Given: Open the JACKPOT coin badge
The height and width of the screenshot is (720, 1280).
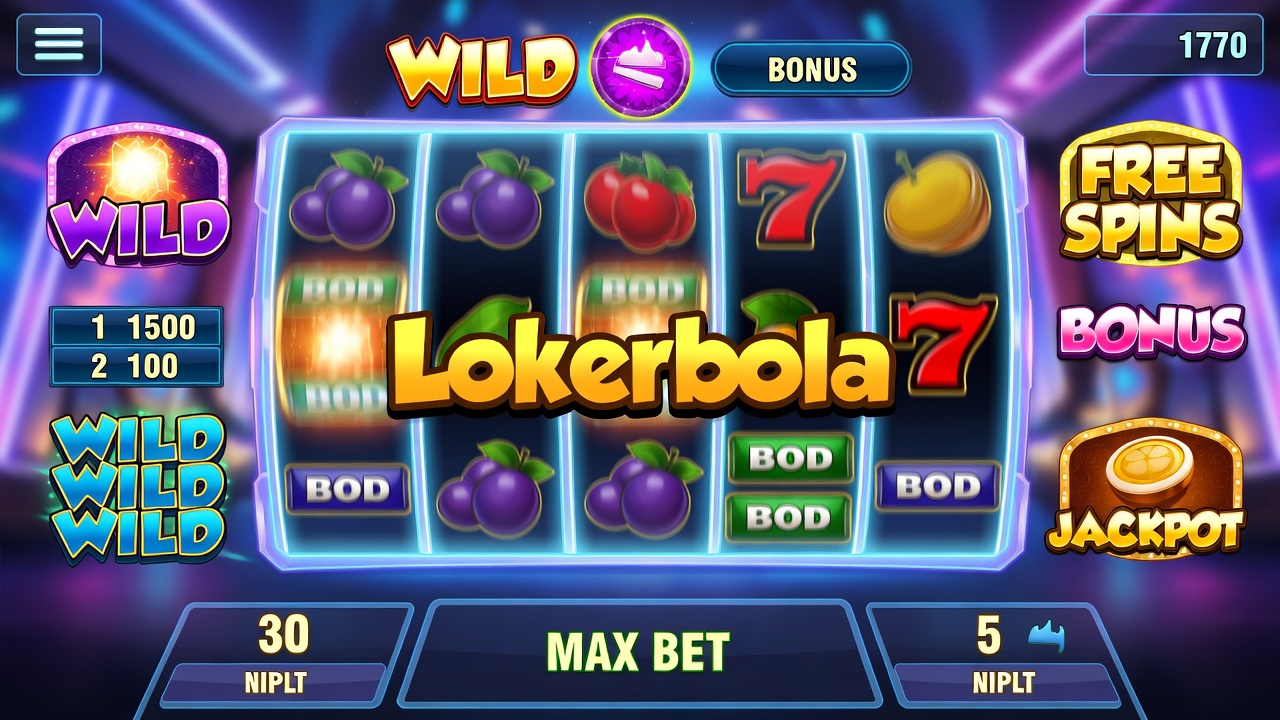Looking at the screenshot, I should point(1145,488).
